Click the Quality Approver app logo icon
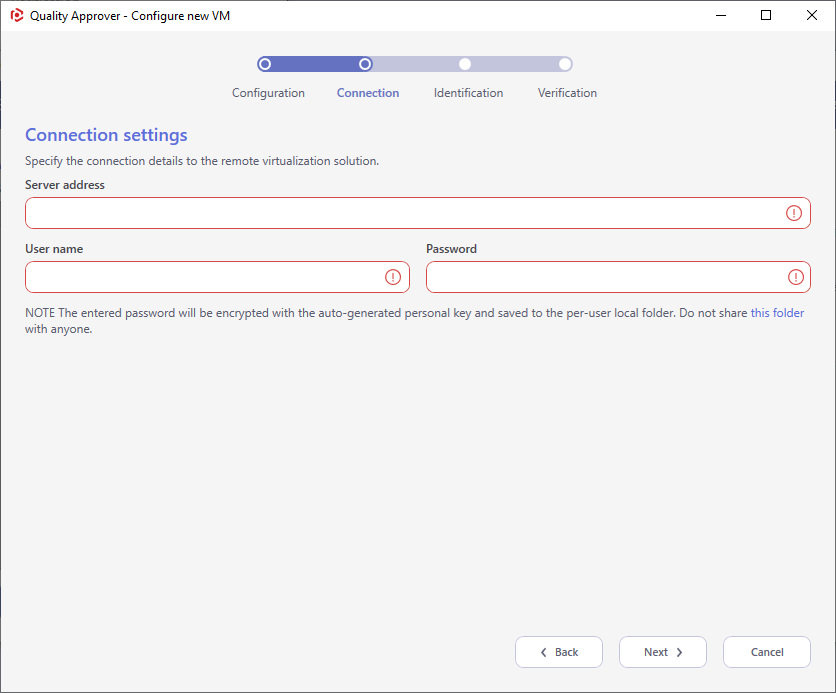This screenshot has height=693, width=836. (17, 15)
